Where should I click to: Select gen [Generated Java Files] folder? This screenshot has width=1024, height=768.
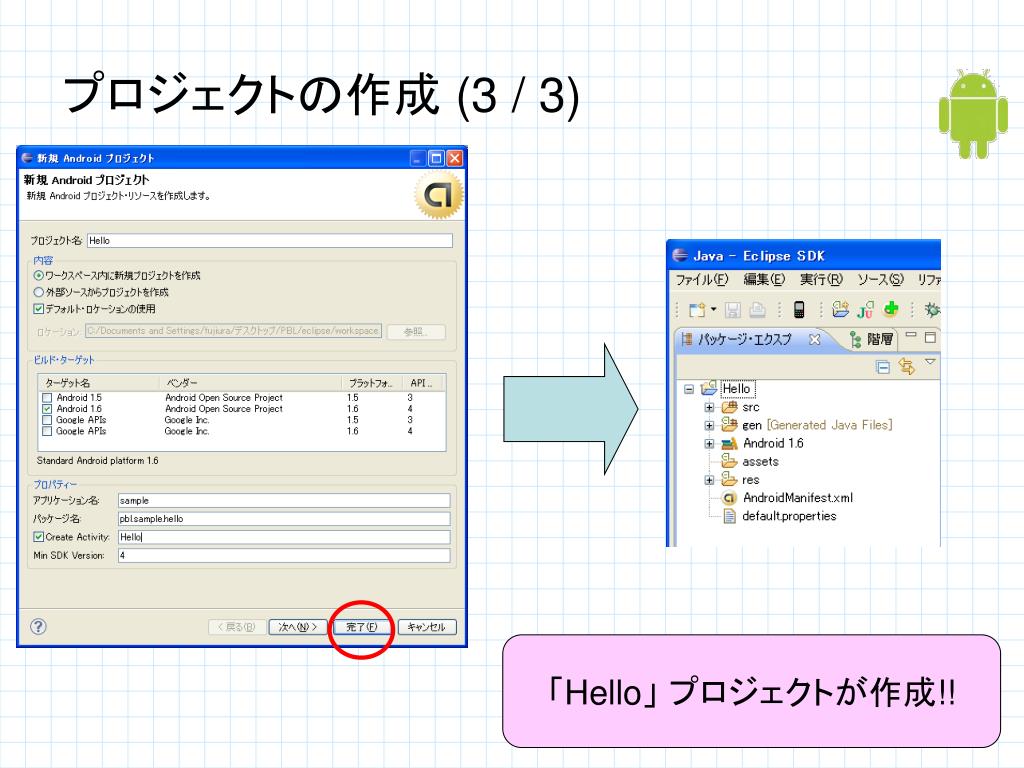pos(817,425)
